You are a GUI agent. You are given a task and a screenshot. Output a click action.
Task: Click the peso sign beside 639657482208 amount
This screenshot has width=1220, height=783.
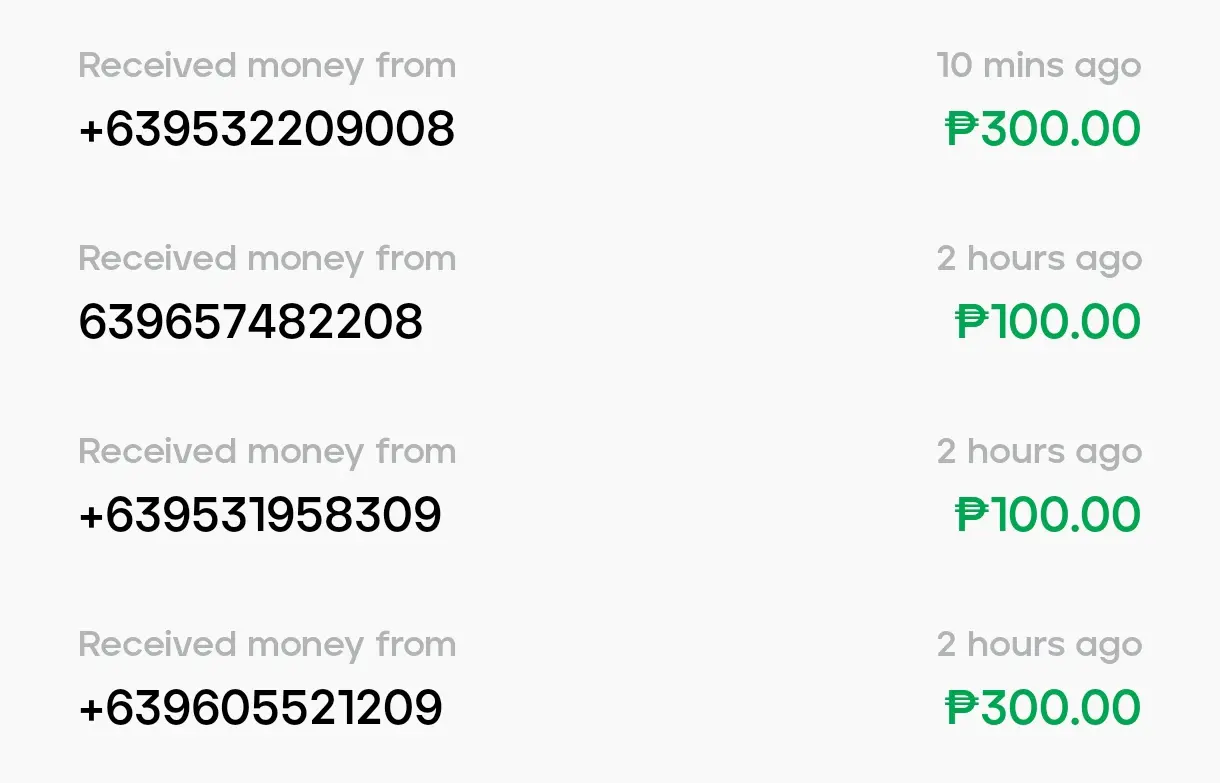[x=973, y=322]
